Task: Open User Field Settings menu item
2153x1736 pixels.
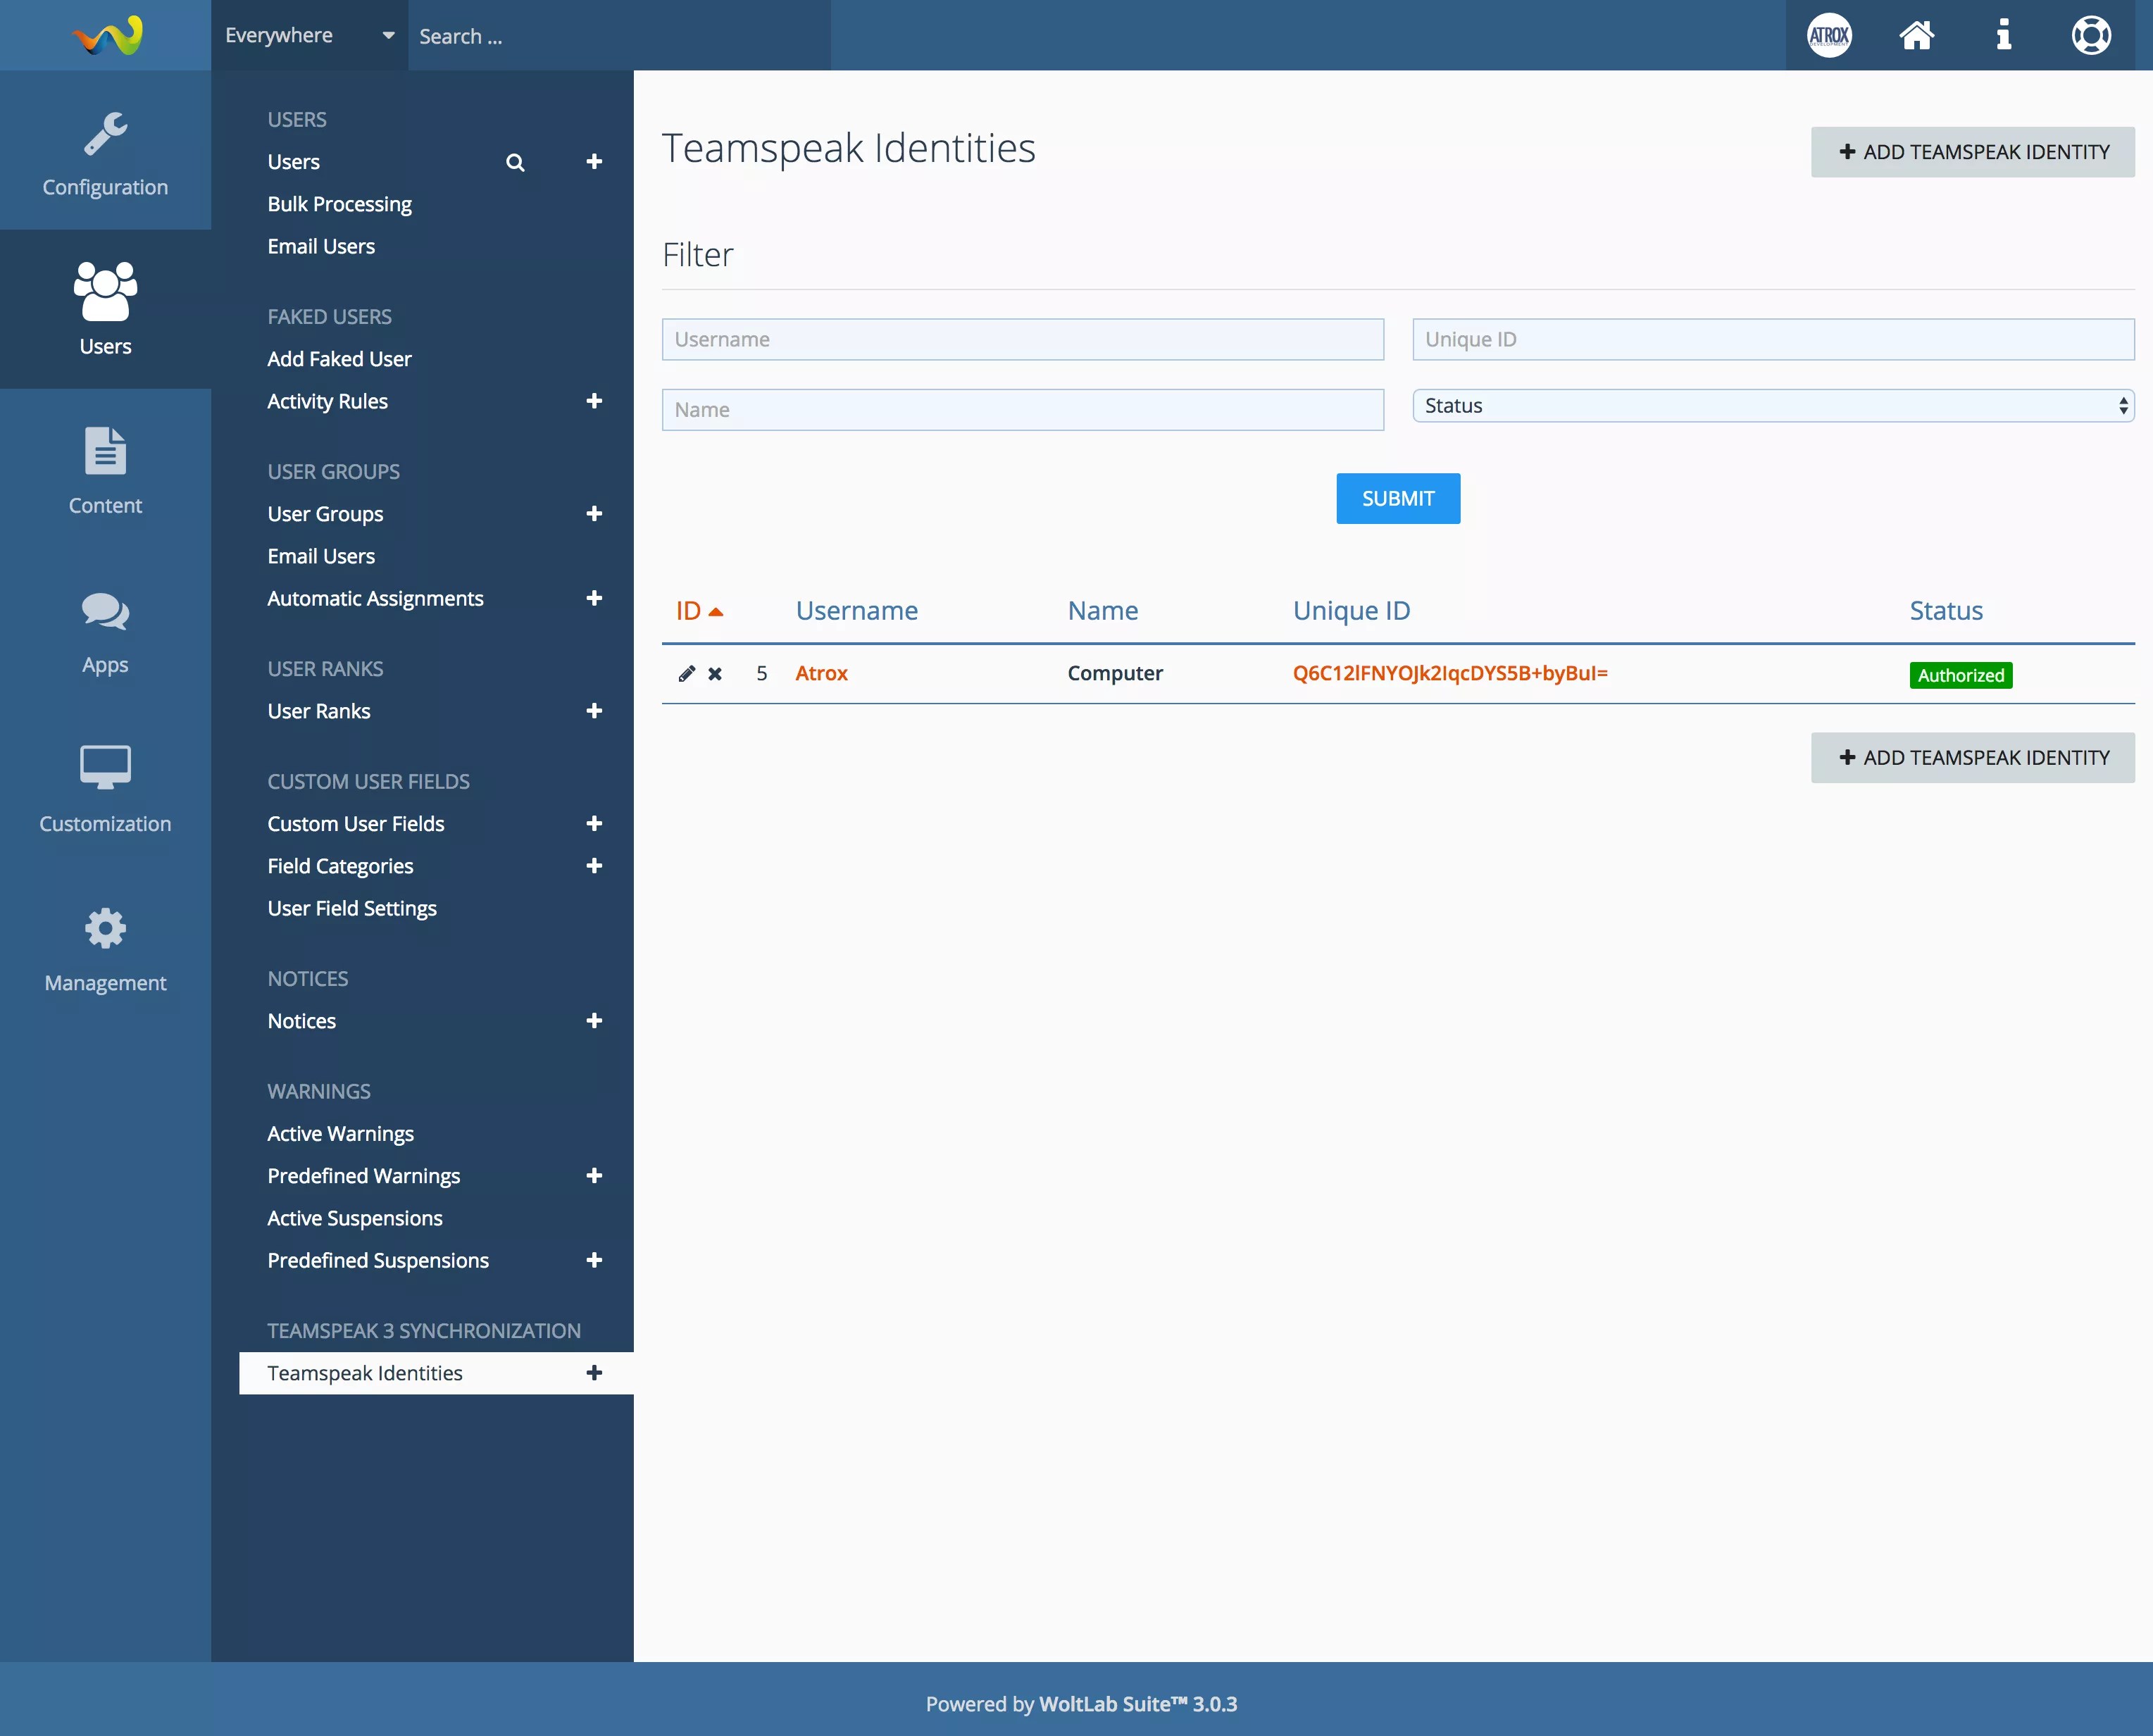Action: pyautogui.click(x=352, y=908)
